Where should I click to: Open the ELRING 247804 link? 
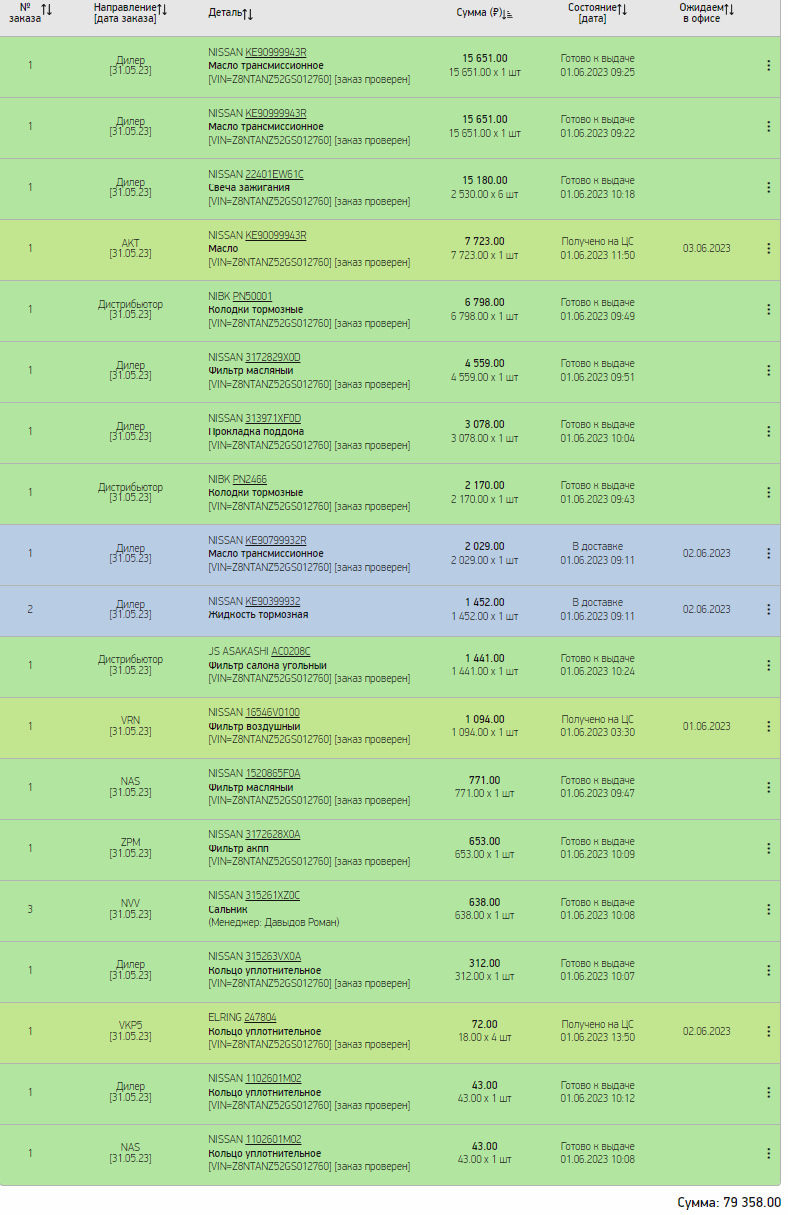click(x=260, y=1017)
